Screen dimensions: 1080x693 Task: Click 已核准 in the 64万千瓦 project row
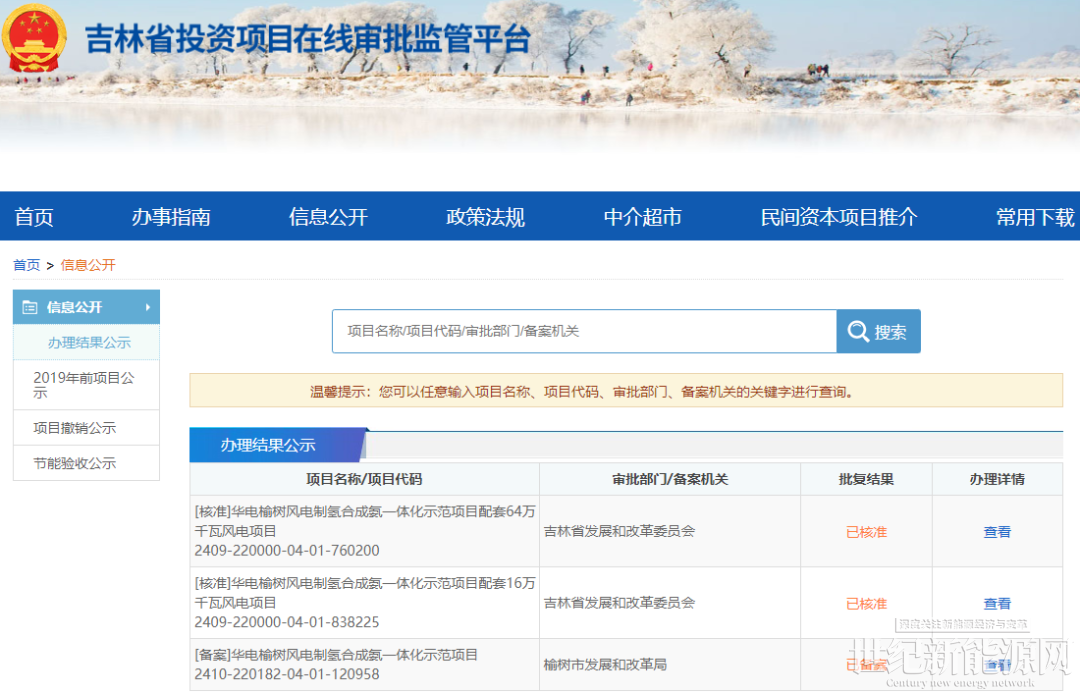point(866,532)
